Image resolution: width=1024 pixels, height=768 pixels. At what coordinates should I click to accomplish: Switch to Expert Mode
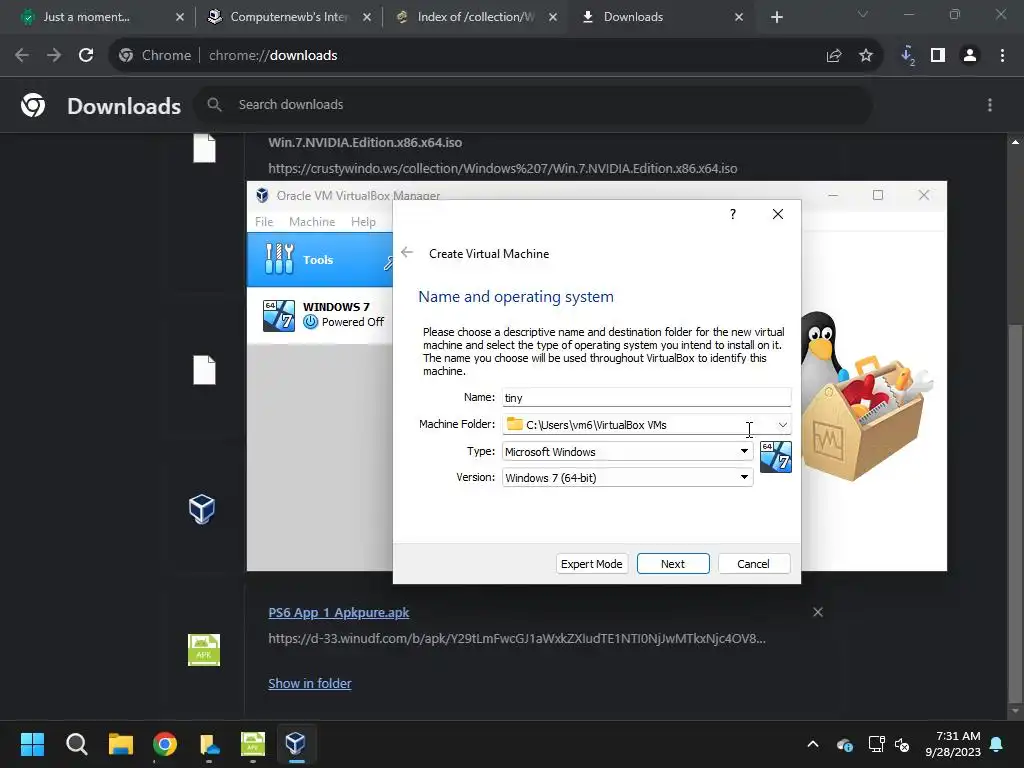[592, 564]
